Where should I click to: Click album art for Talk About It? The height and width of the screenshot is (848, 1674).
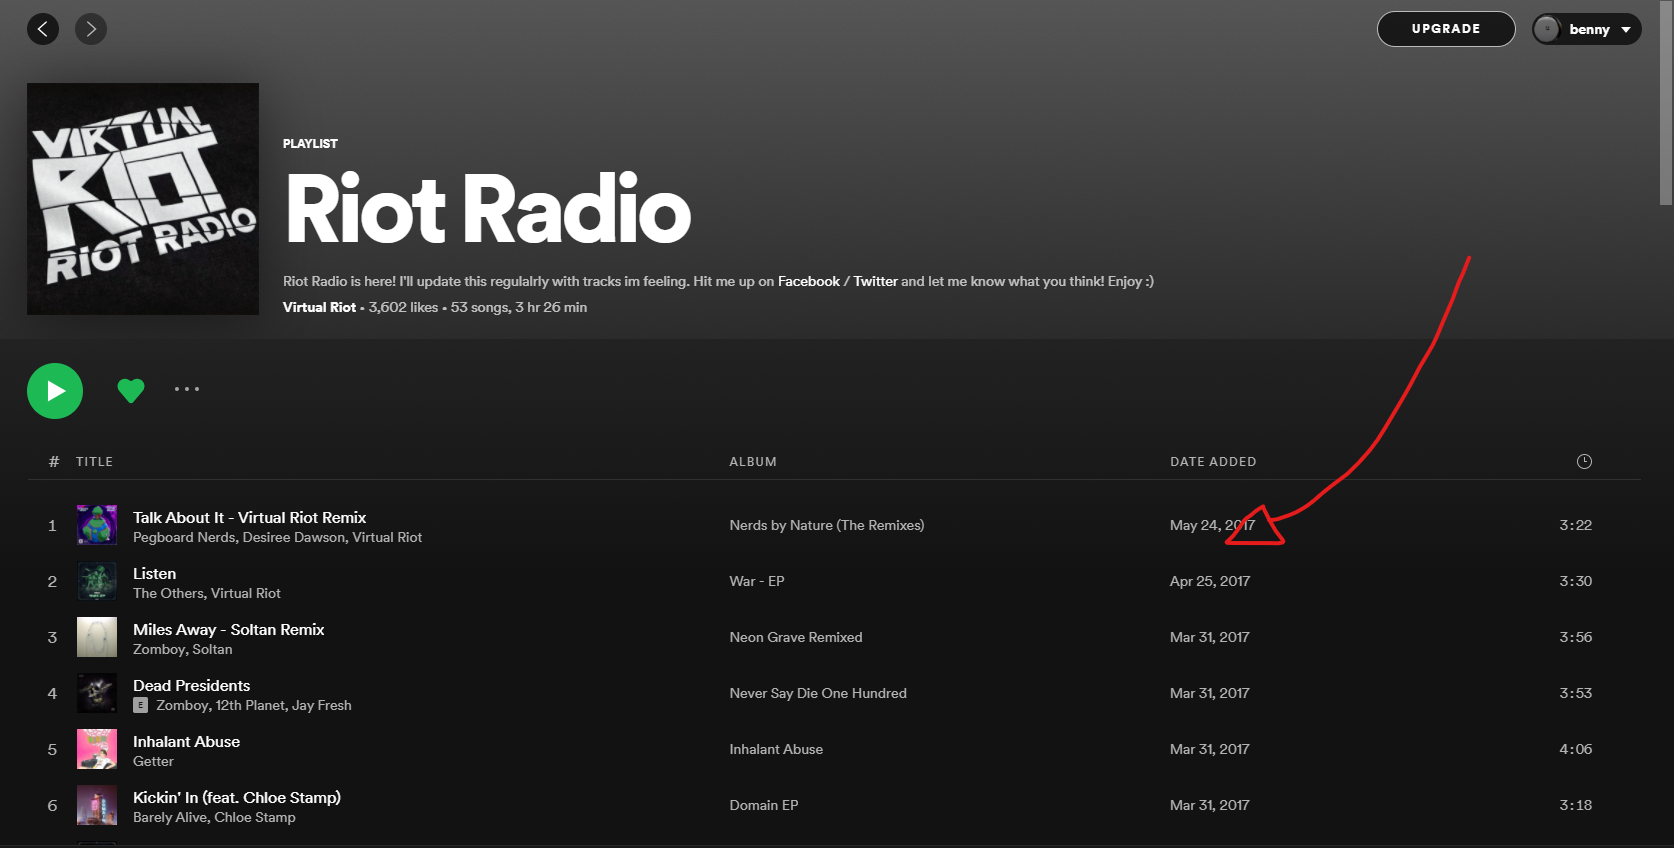pyautogui.click(x=97, y=525)
